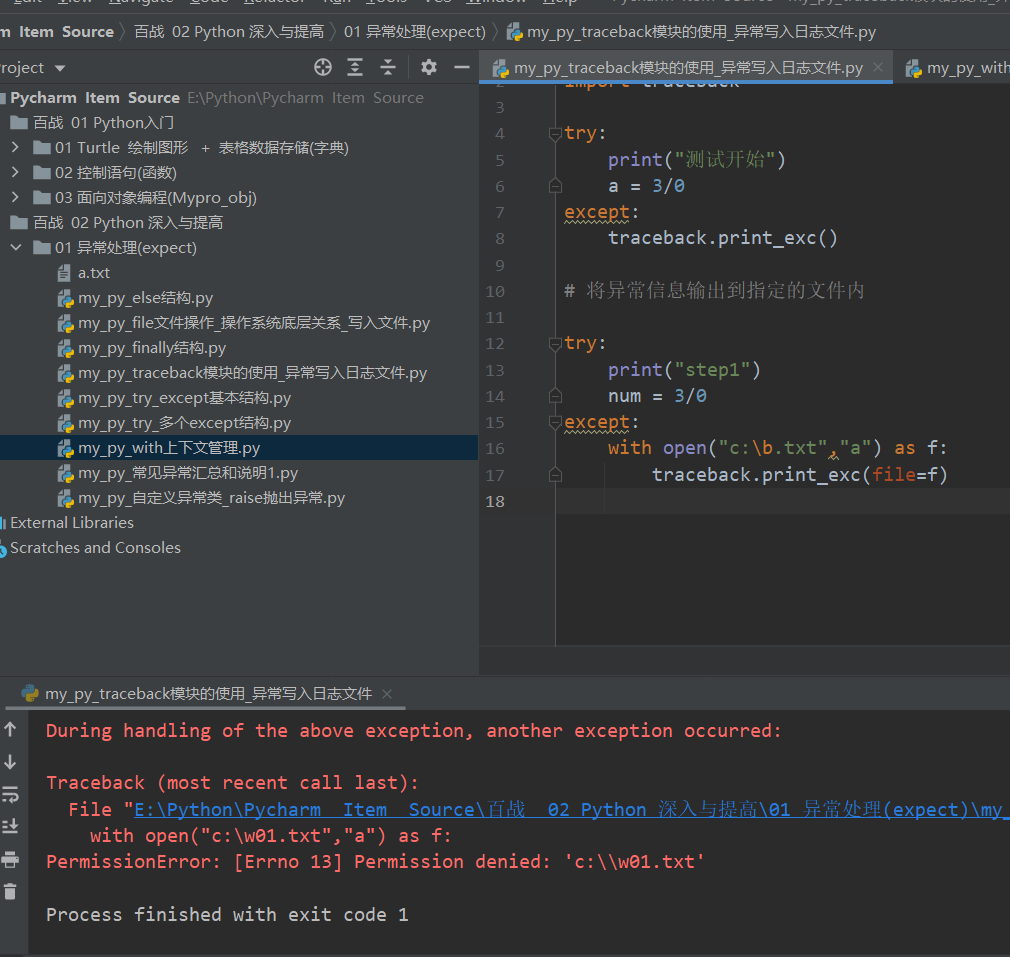Clear console with the trash icon
This screenshot has width=1010, height=957.
point(10,891)
